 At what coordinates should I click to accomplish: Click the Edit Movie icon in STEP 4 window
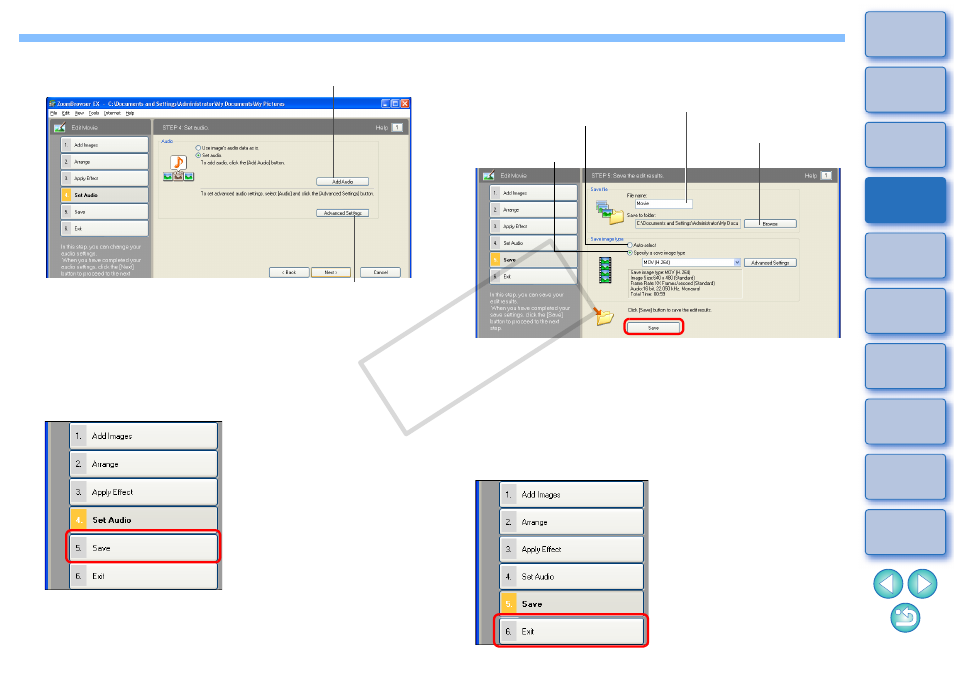(60, 127)
